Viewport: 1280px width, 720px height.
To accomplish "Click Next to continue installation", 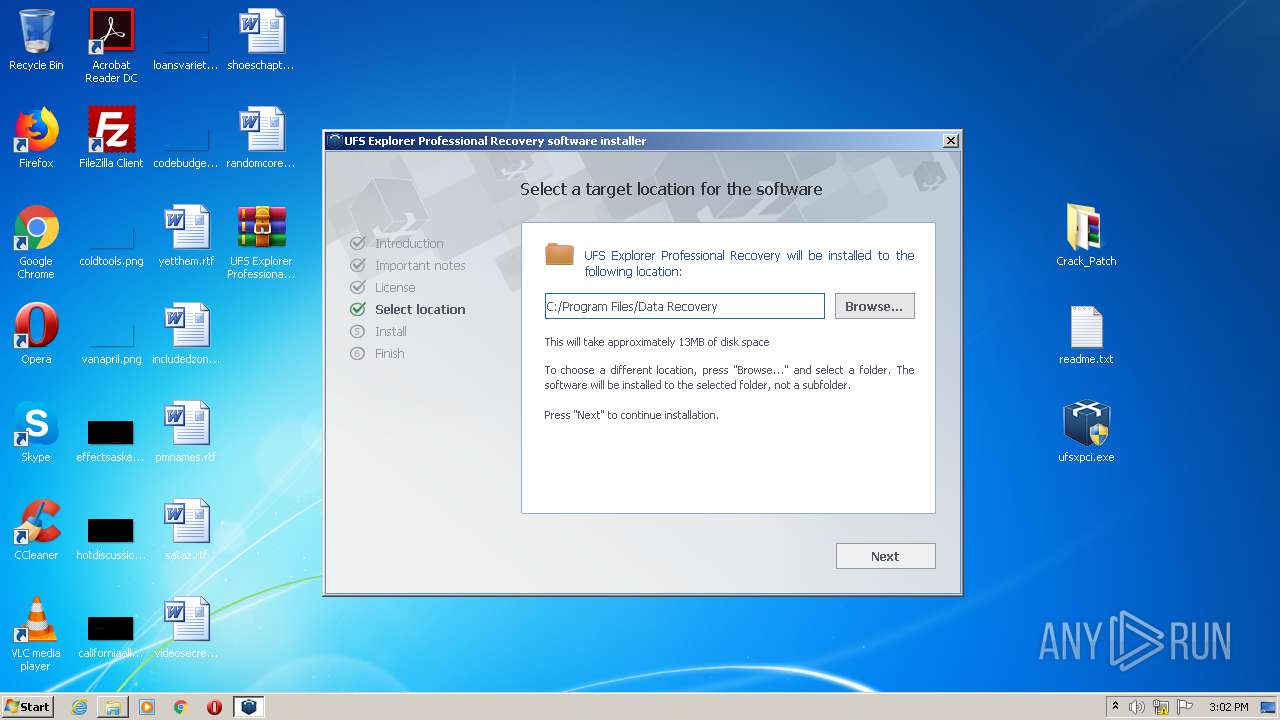I will pos(885,556).
